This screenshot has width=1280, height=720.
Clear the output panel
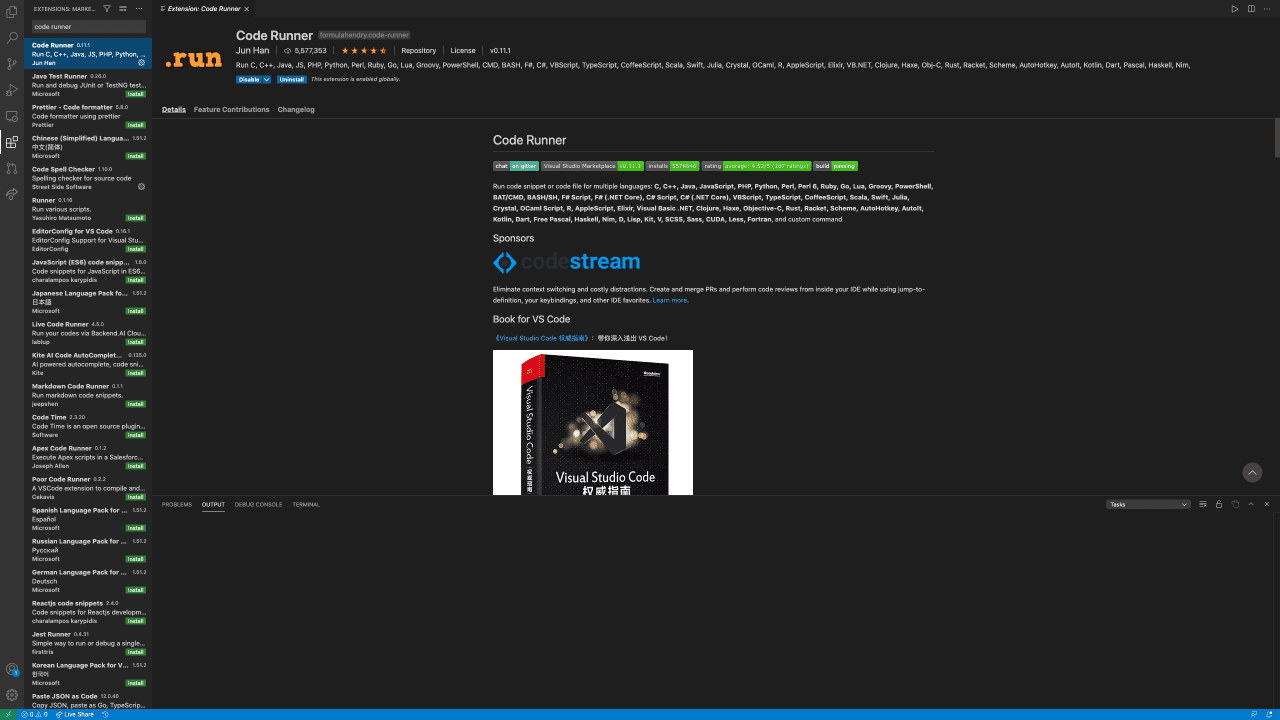click(x=1203, y=504)
